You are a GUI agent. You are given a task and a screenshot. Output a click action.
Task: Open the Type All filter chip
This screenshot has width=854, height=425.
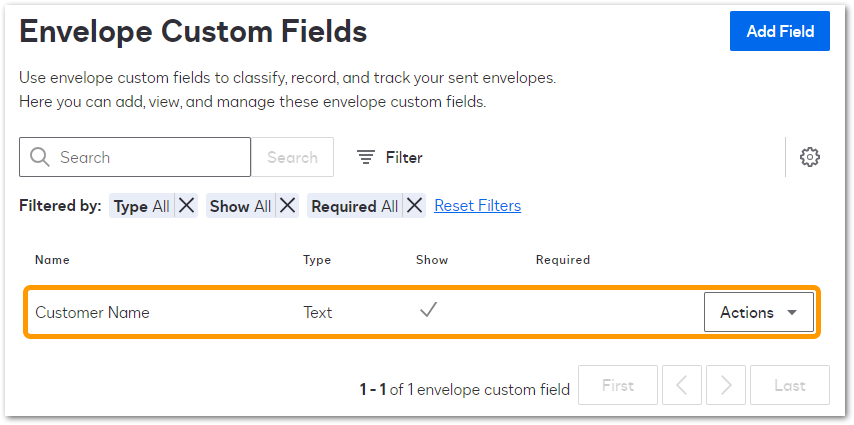[142, 206]
